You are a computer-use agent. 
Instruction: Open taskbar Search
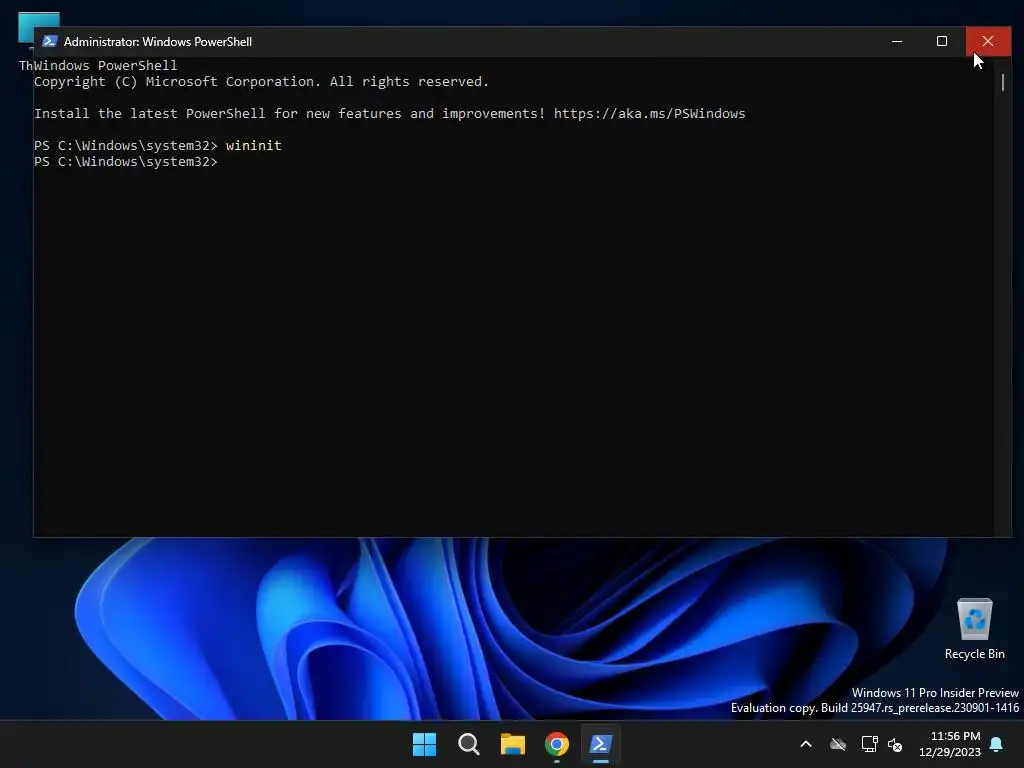tap(469, 744)
